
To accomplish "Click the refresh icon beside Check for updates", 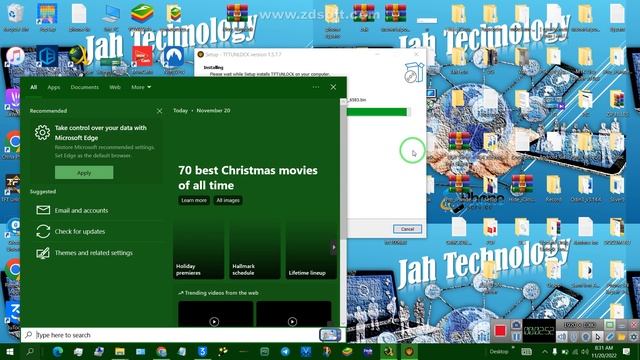I will 43,231.
